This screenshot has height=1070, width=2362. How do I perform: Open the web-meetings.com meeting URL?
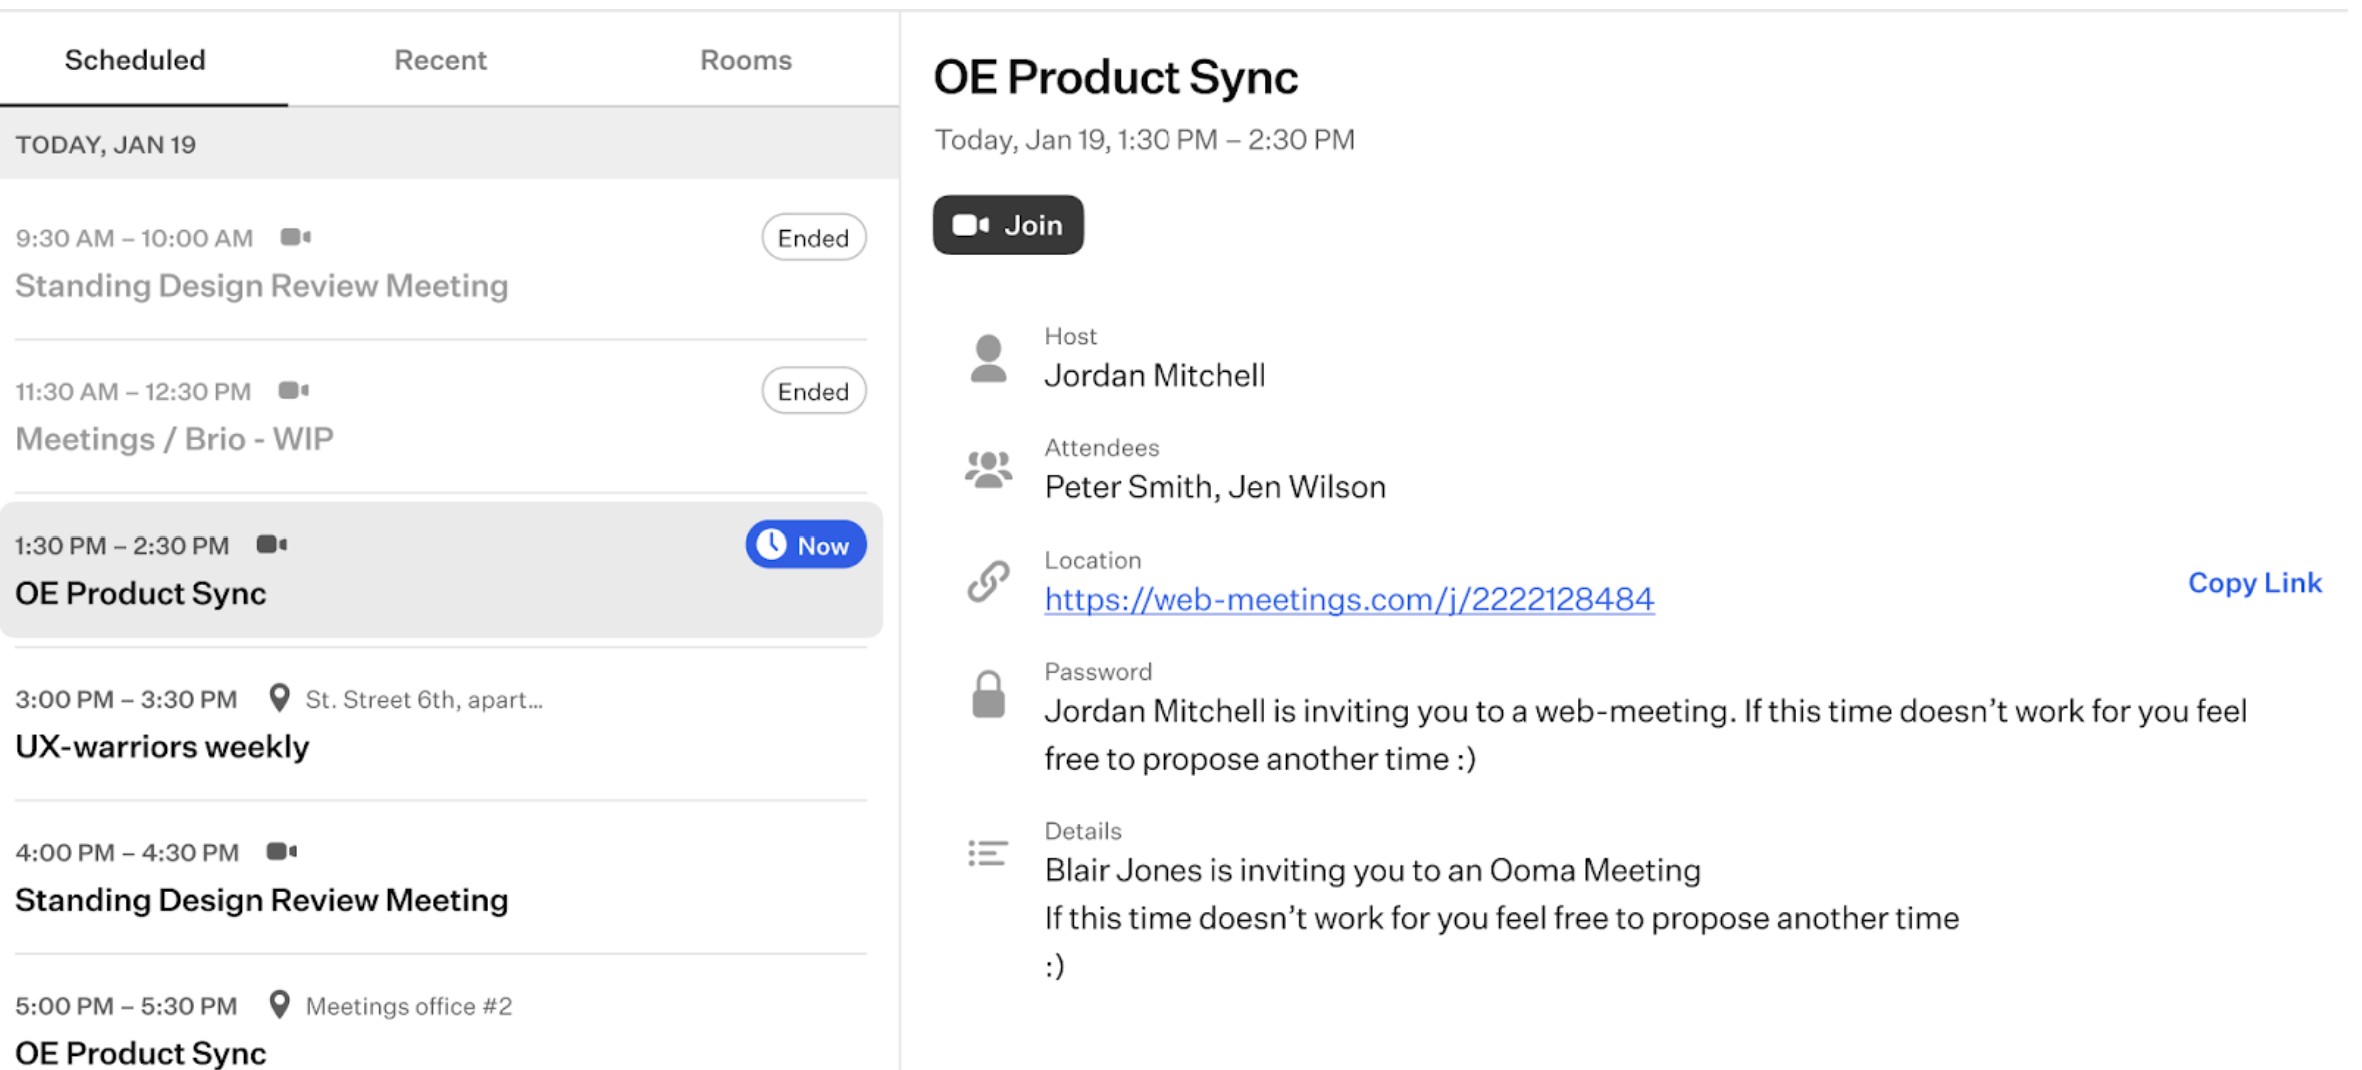tap(1349, 599)
